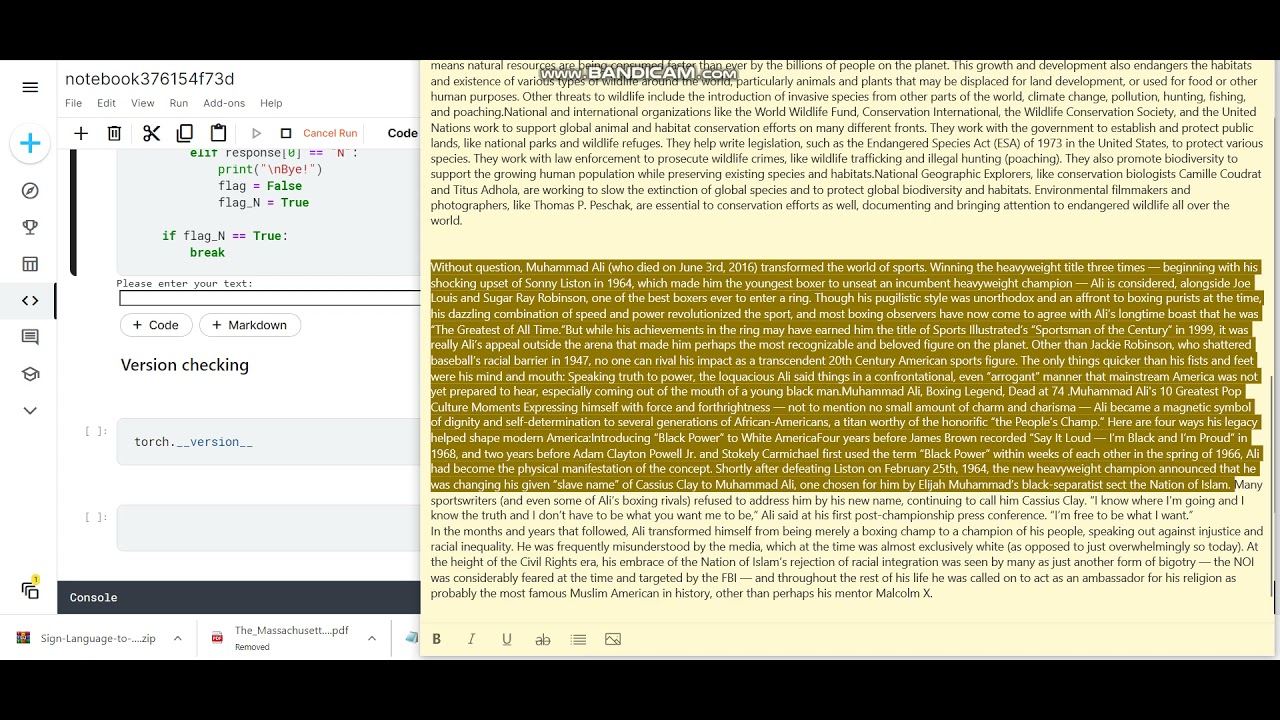The image size is (1280, 720).
Task: Toggle strikethrough in sticky note
Action: click(x=543, y=639)
